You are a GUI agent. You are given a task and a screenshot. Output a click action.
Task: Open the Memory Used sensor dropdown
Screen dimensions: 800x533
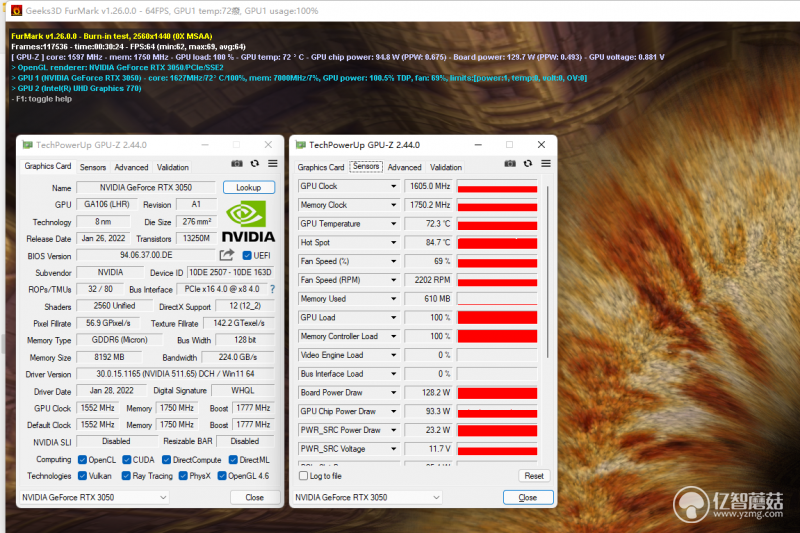393,299
